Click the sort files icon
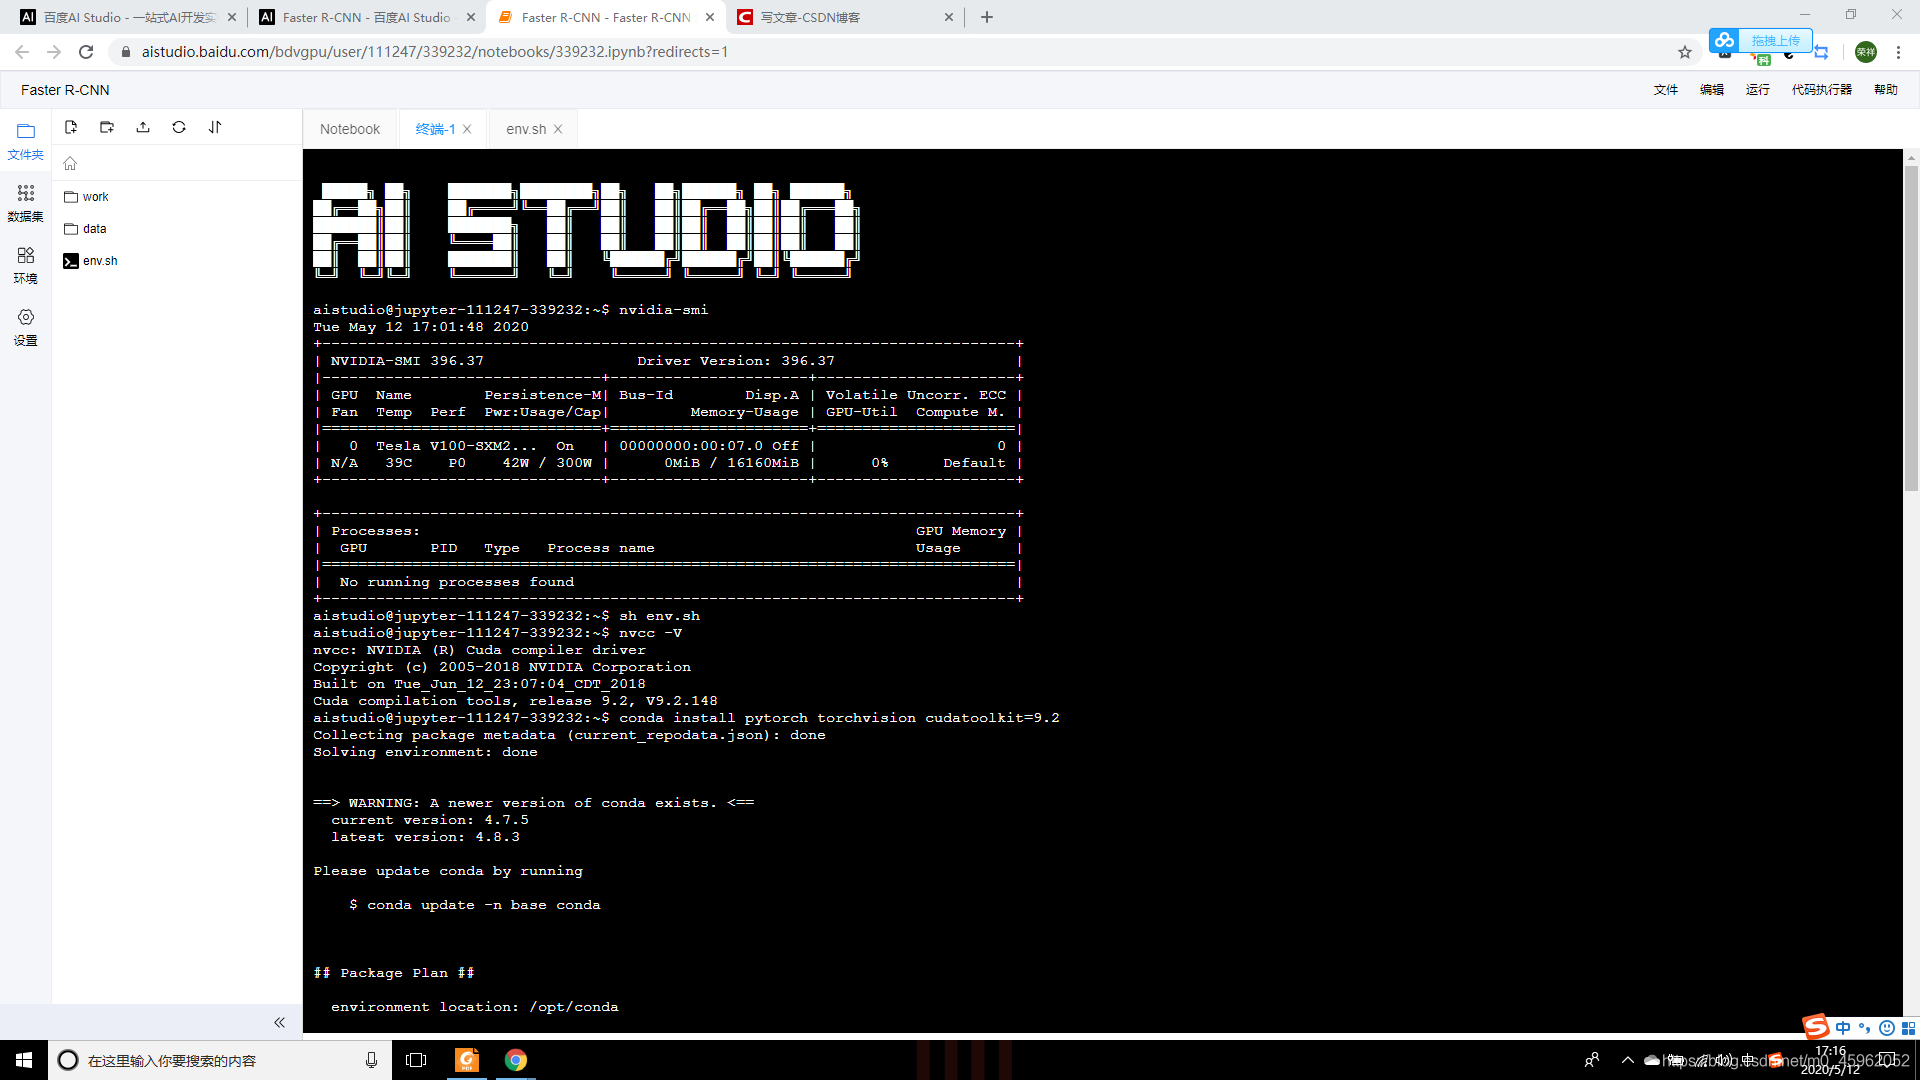The height and width of the screenshot is (1080, 1920). (215, 127)
